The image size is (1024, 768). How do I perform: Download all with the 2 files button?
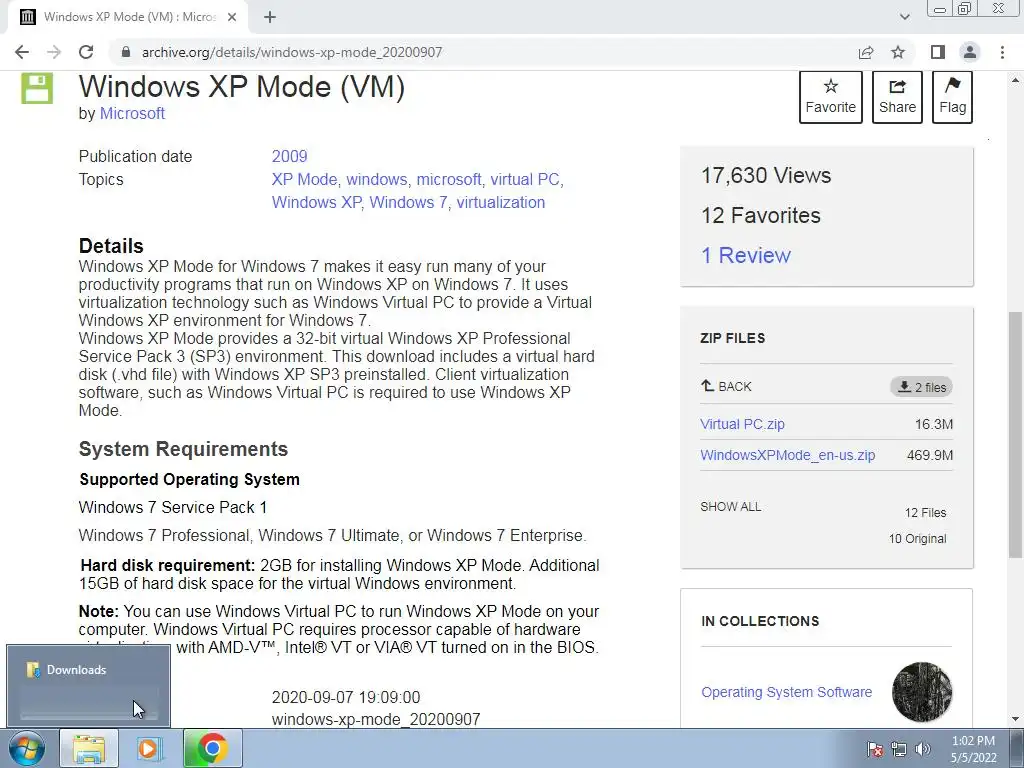921,387
